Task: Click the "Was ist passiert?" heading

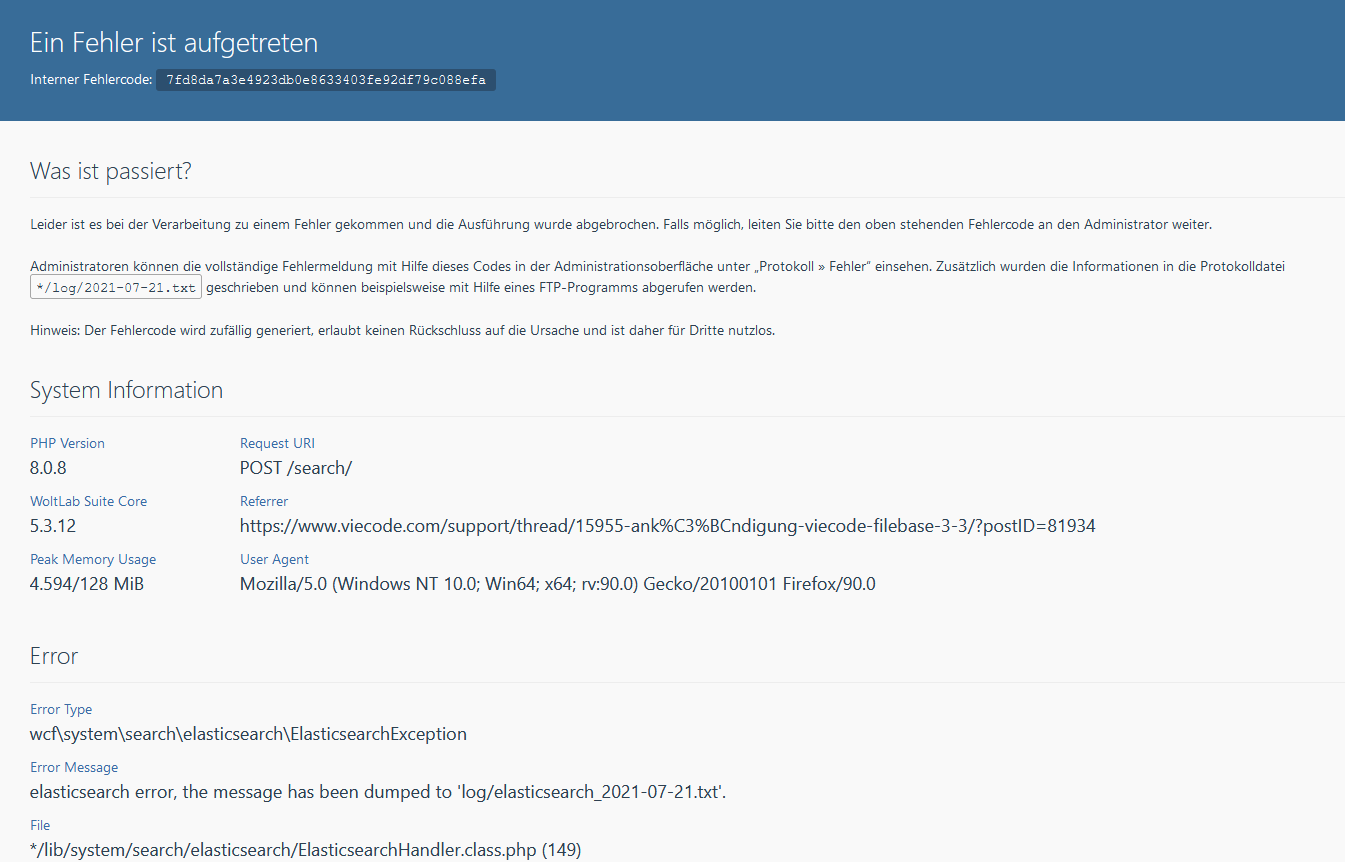Action: coord(110,171)
